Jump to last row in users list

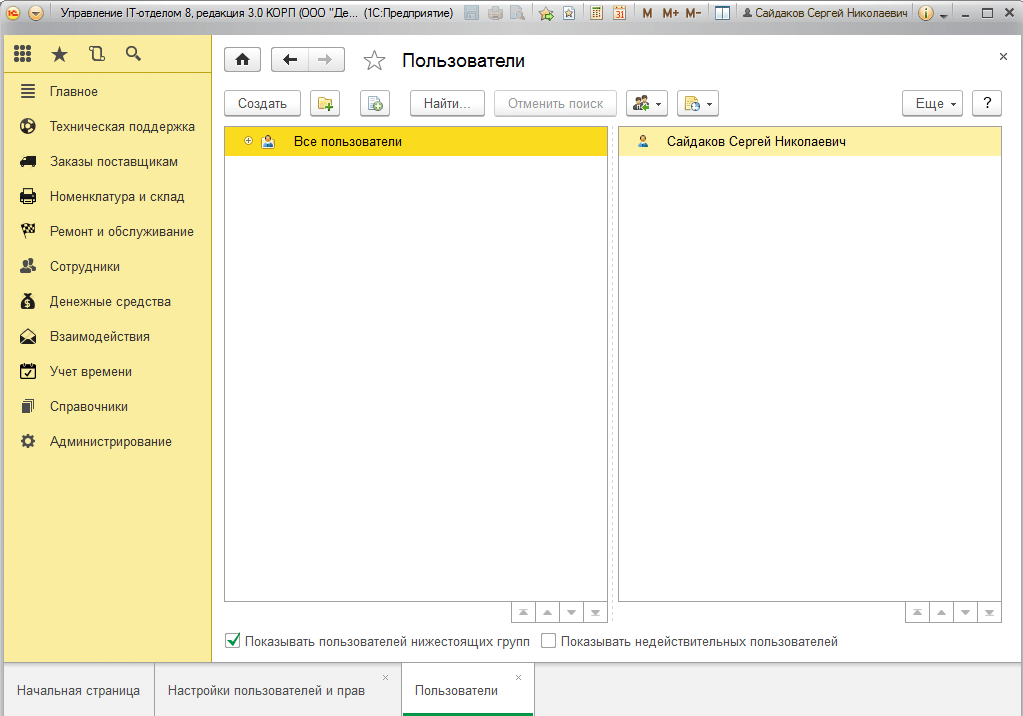(990, 612)
